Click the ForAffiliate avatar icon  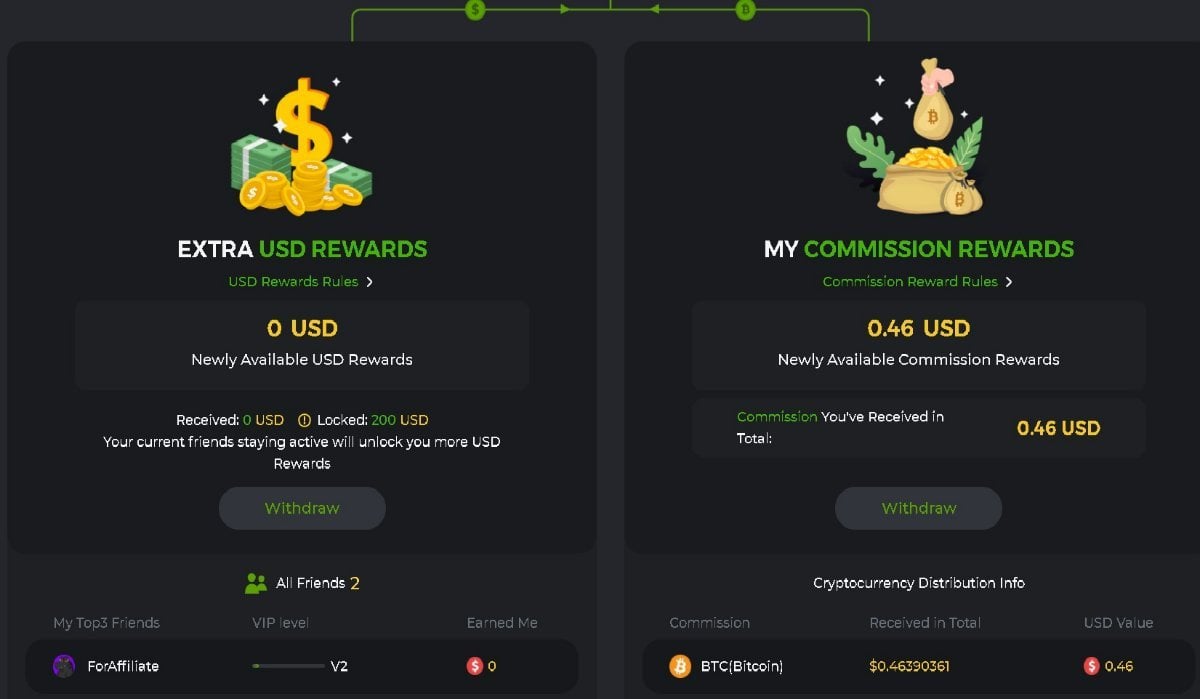(64, 666)
